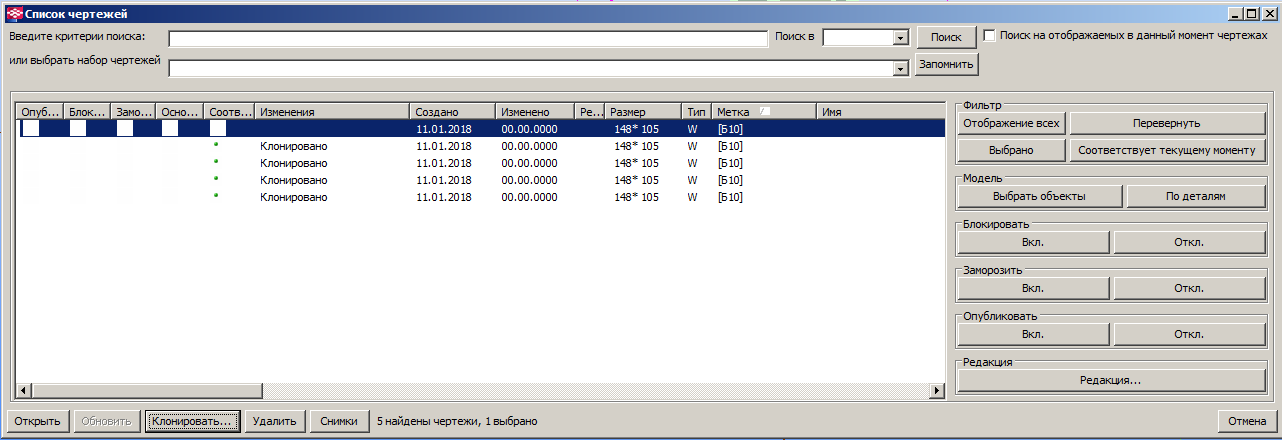Click the 'Отображение всех' filter button
This screenshot has width=1282, height=440.
(1010, 123)
